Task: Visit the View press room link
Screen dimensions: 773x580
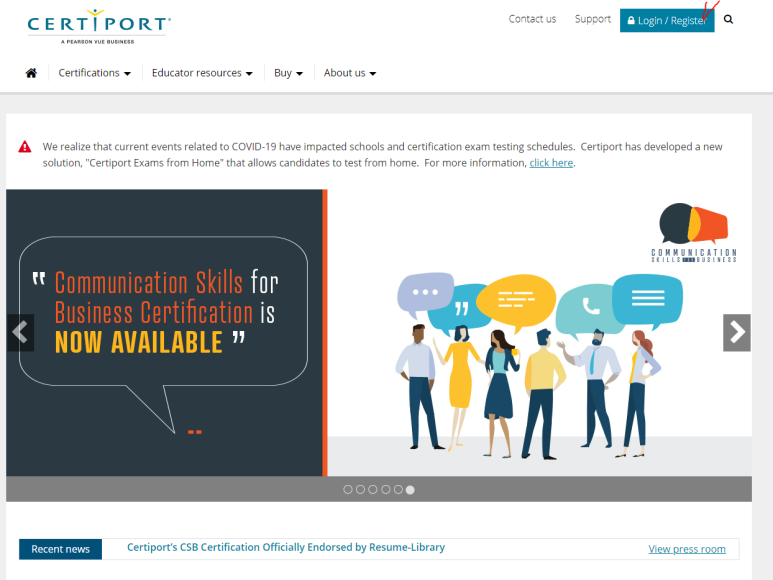Action: pyautogui.click(x=687, y=549)
